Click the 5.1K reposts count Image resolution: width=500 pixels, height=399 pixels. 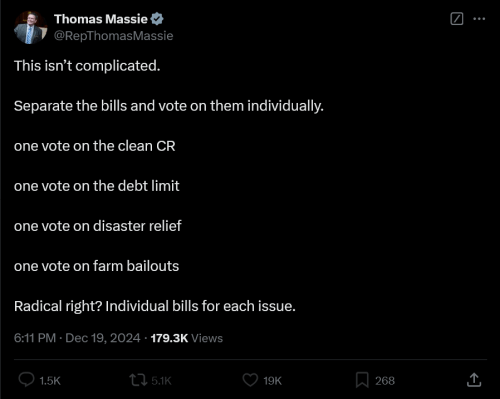pyautogui.click(x=161, y=381)
